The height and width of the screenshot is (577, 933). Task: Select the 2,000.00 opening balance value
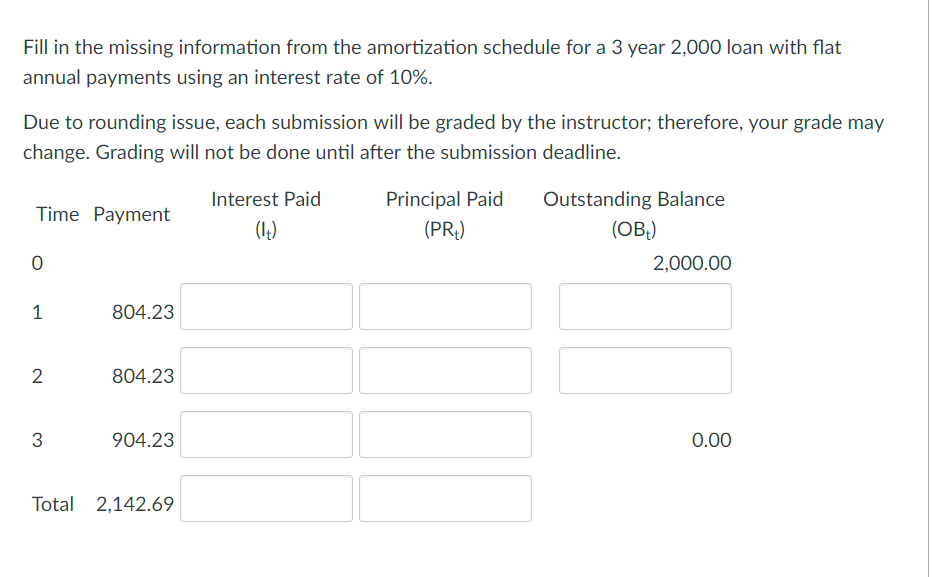pos(692,263)
